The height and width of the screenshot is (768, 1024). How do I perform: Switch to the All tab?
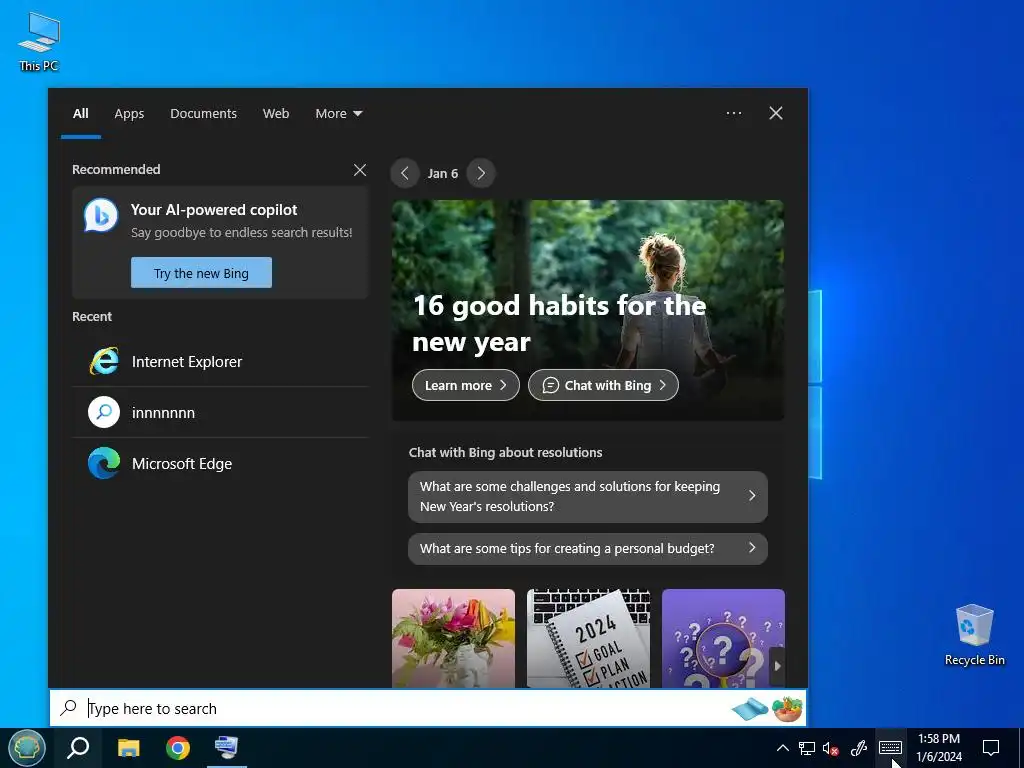pos(81,114)
